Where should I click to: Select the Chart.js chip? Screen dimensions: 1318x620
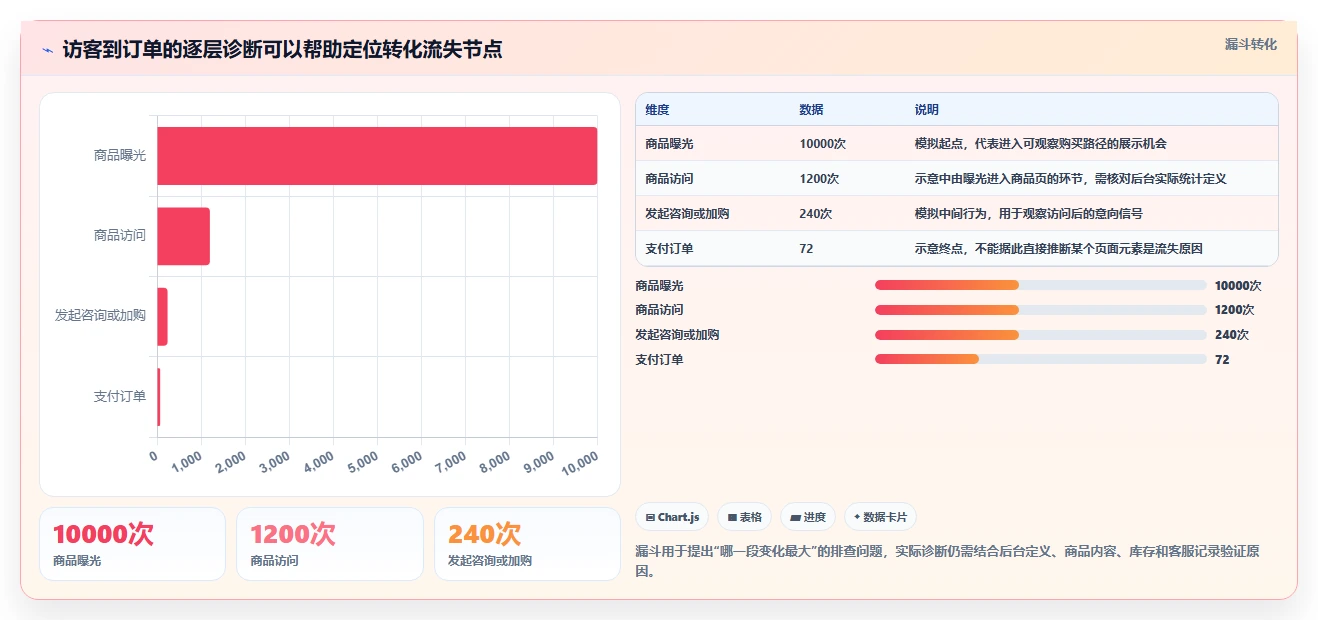coord(673,517)
